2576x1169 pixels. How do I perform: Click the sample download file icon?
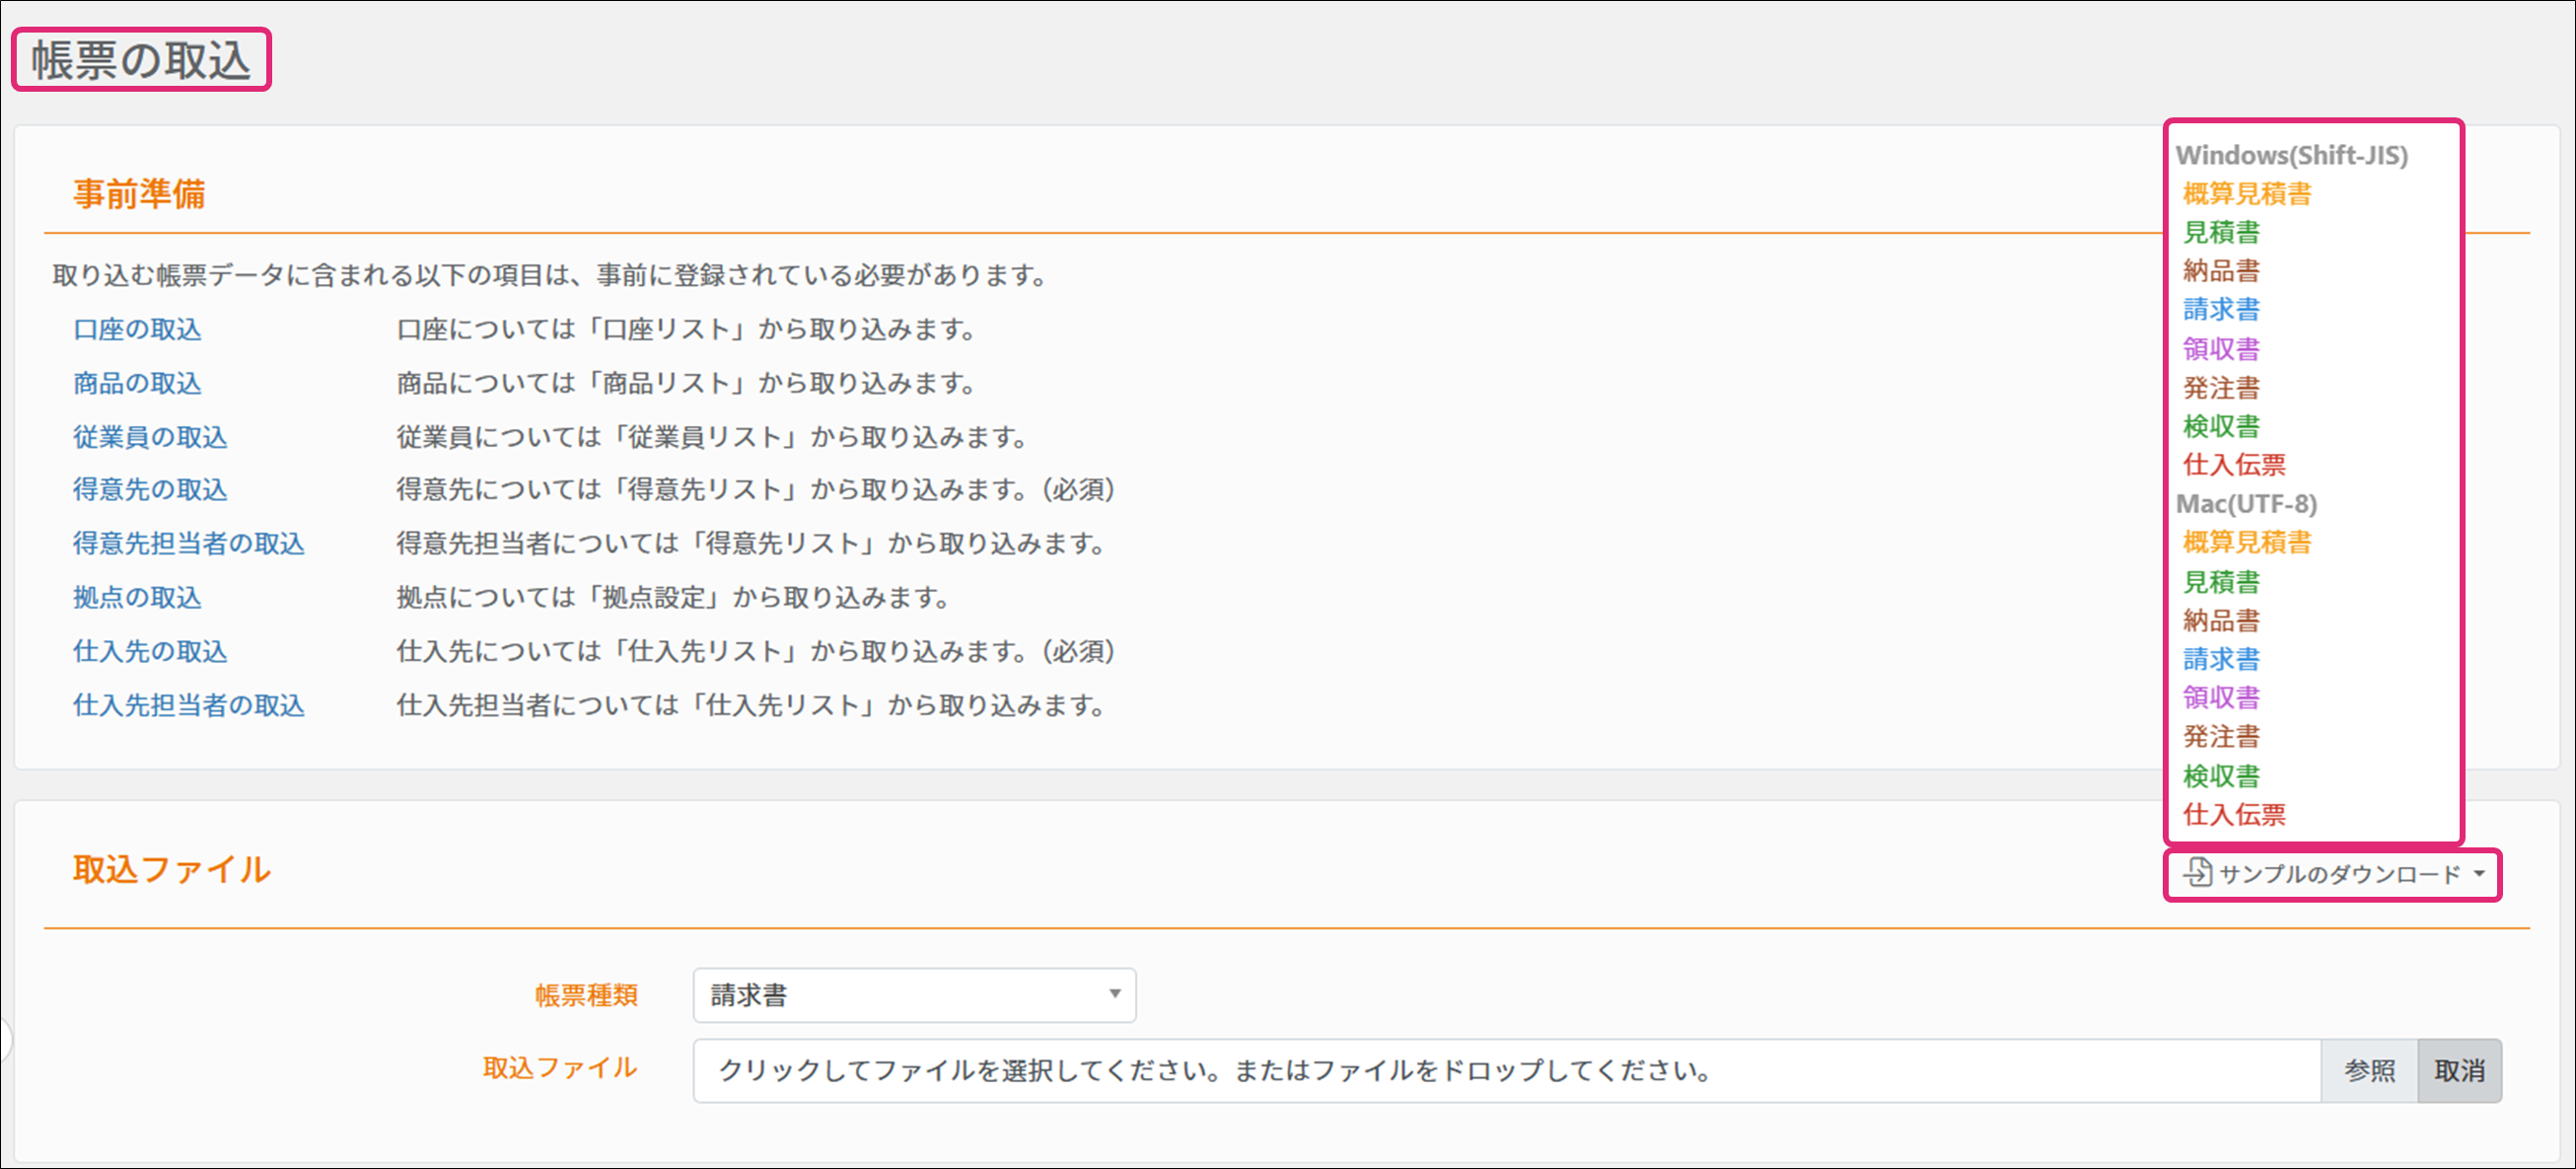pyautogui.click(x=2197, y=872)
